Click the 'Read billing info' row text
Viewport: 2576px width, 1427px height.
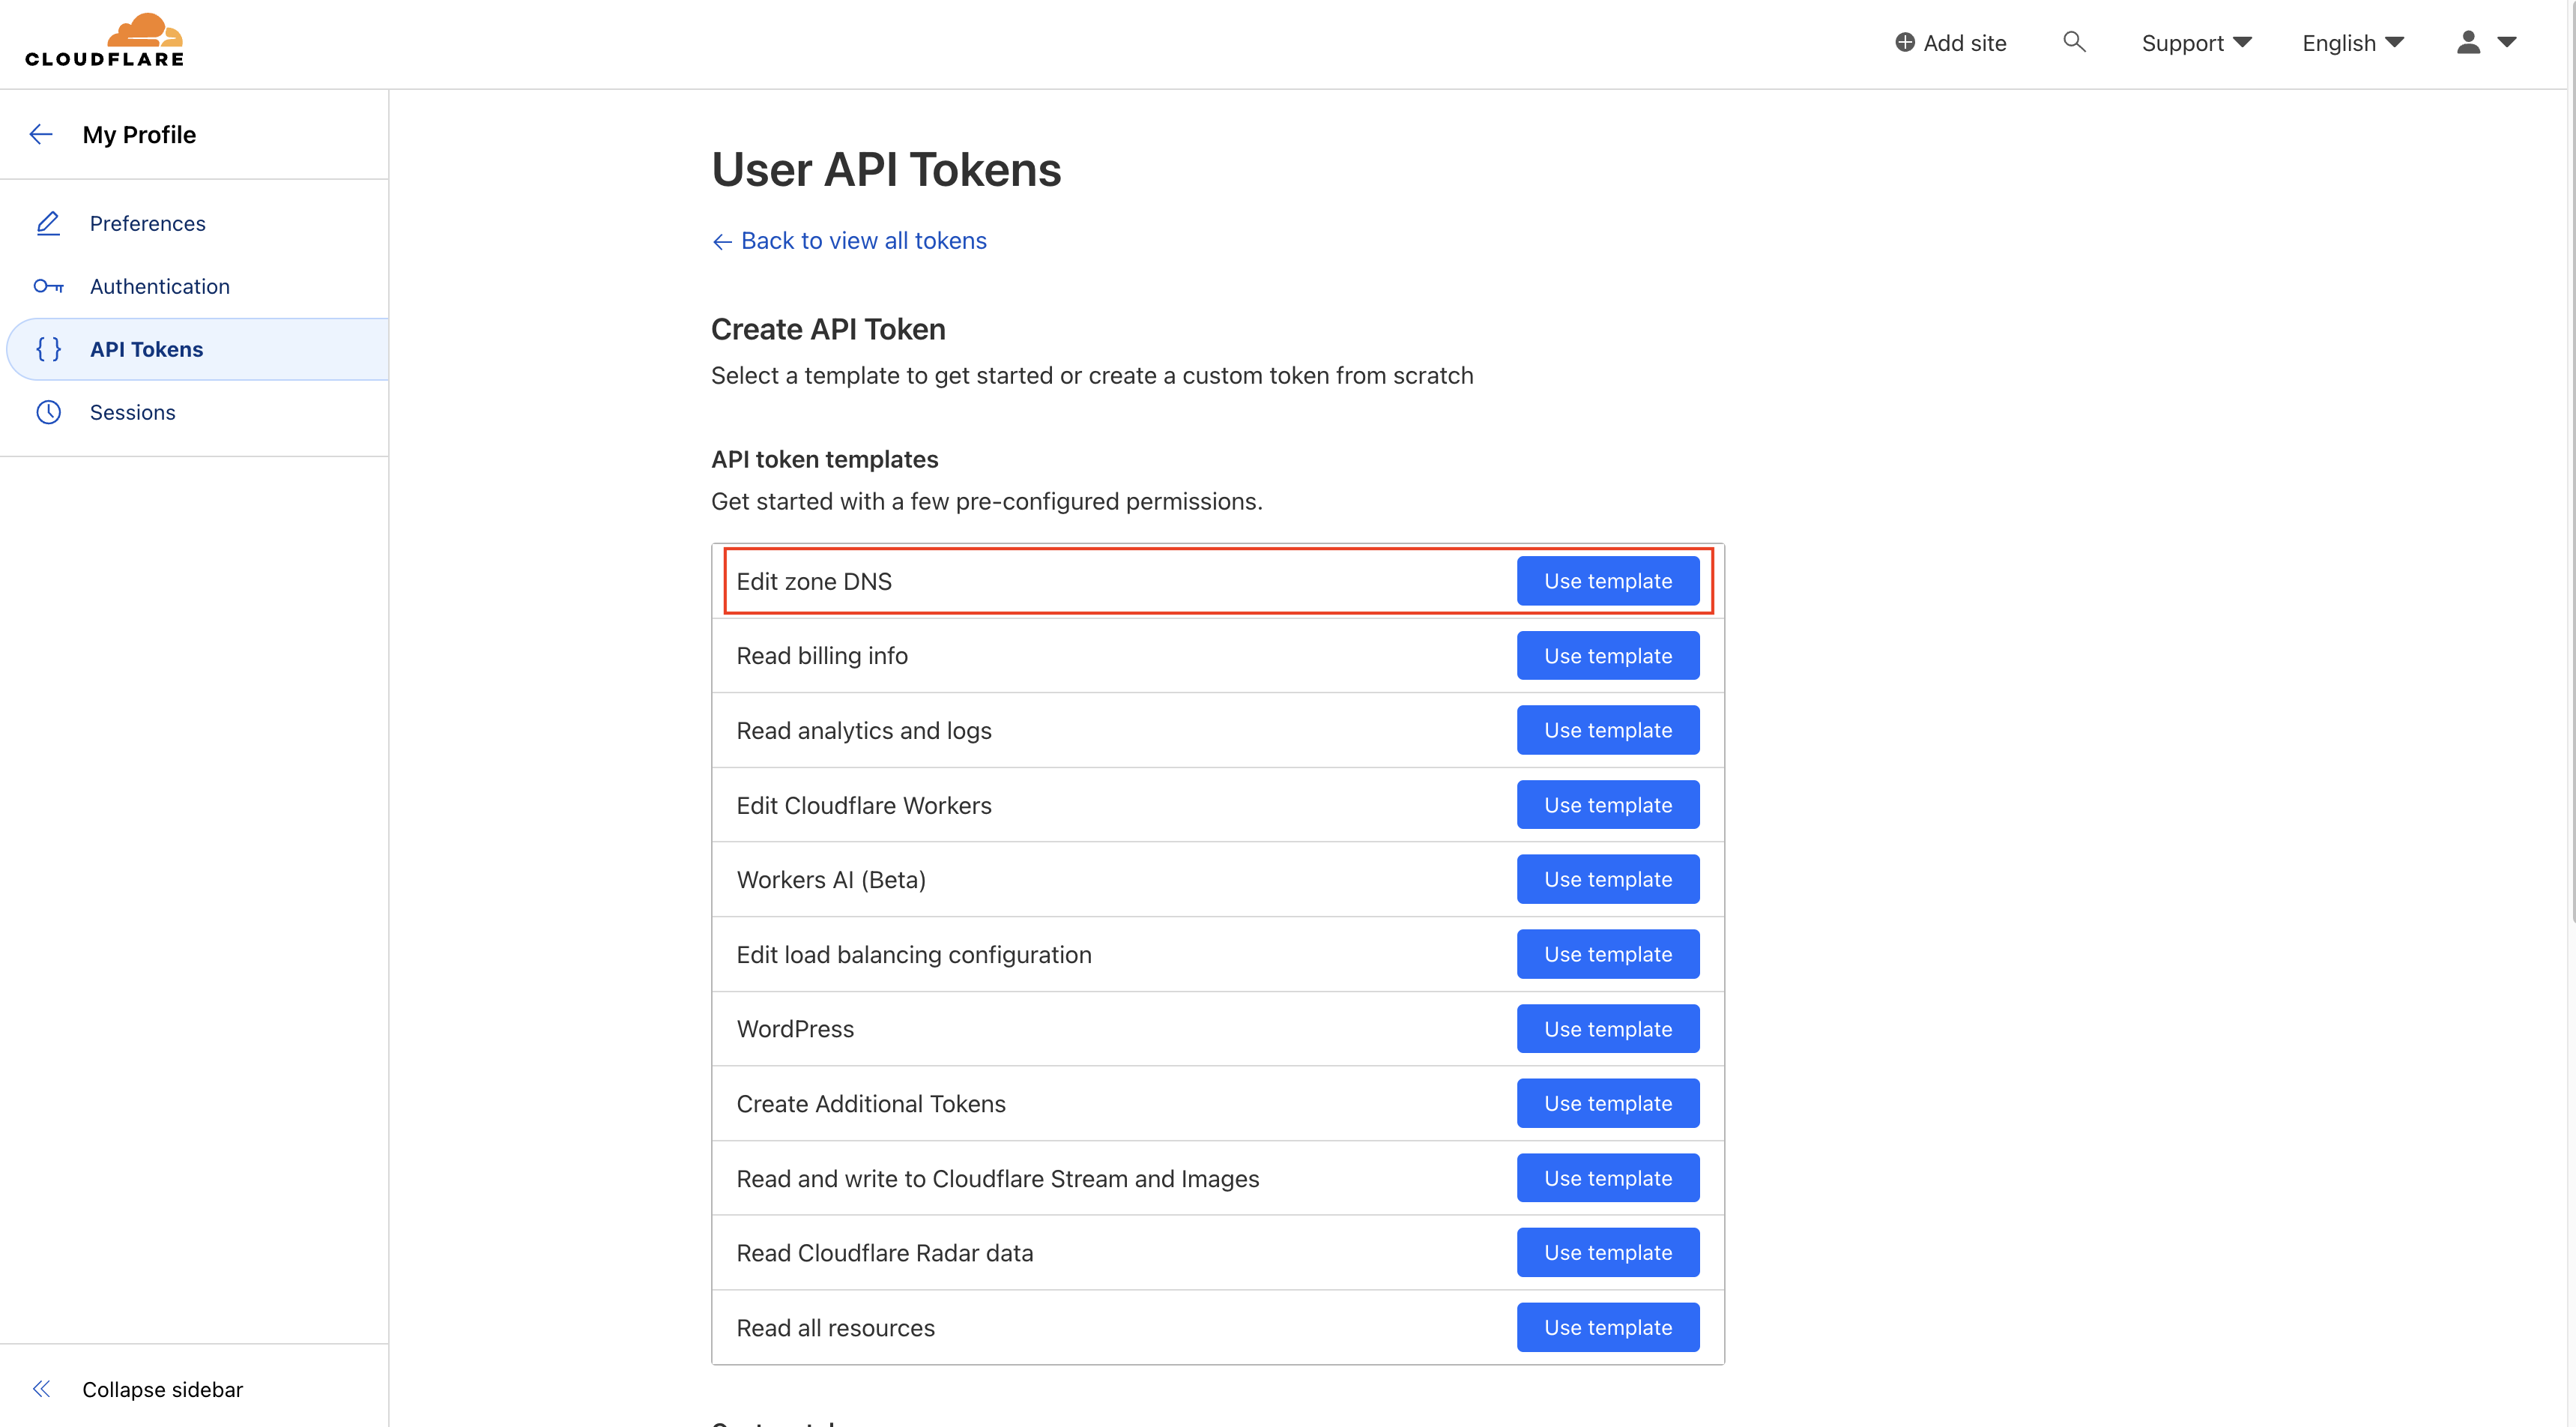click(822, 656)
